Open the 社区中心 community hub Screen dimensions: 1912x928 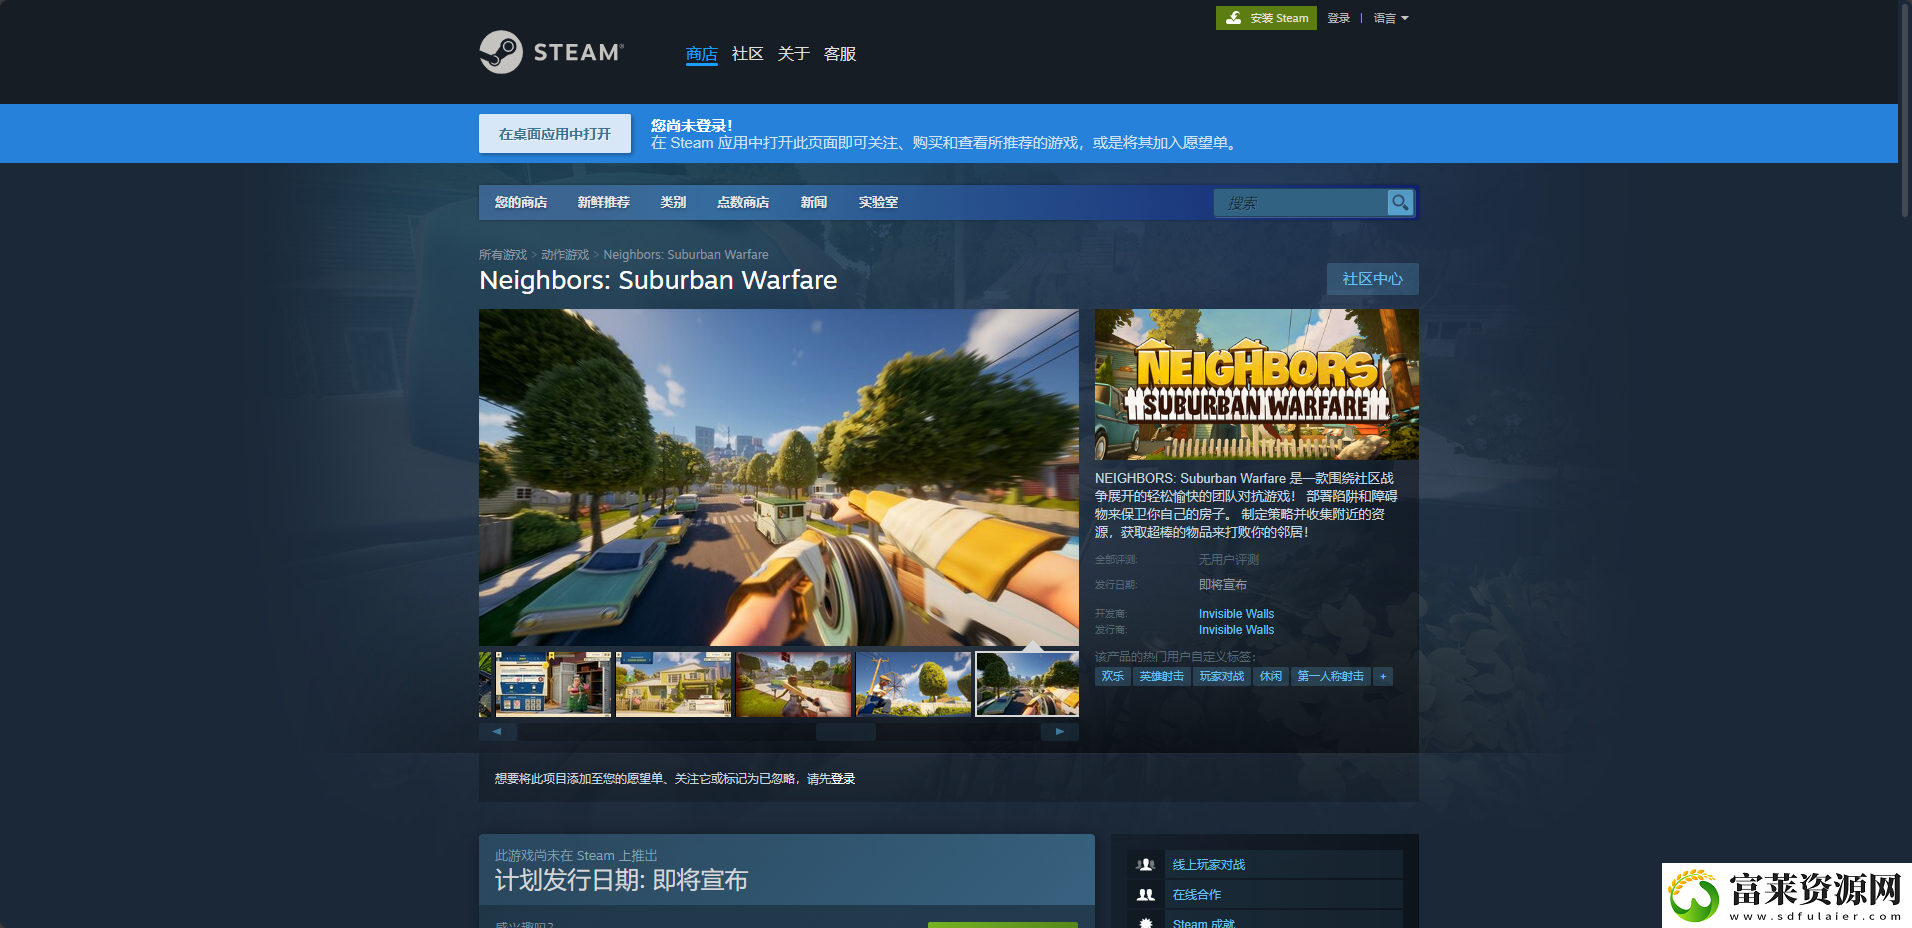[1373, 279]
